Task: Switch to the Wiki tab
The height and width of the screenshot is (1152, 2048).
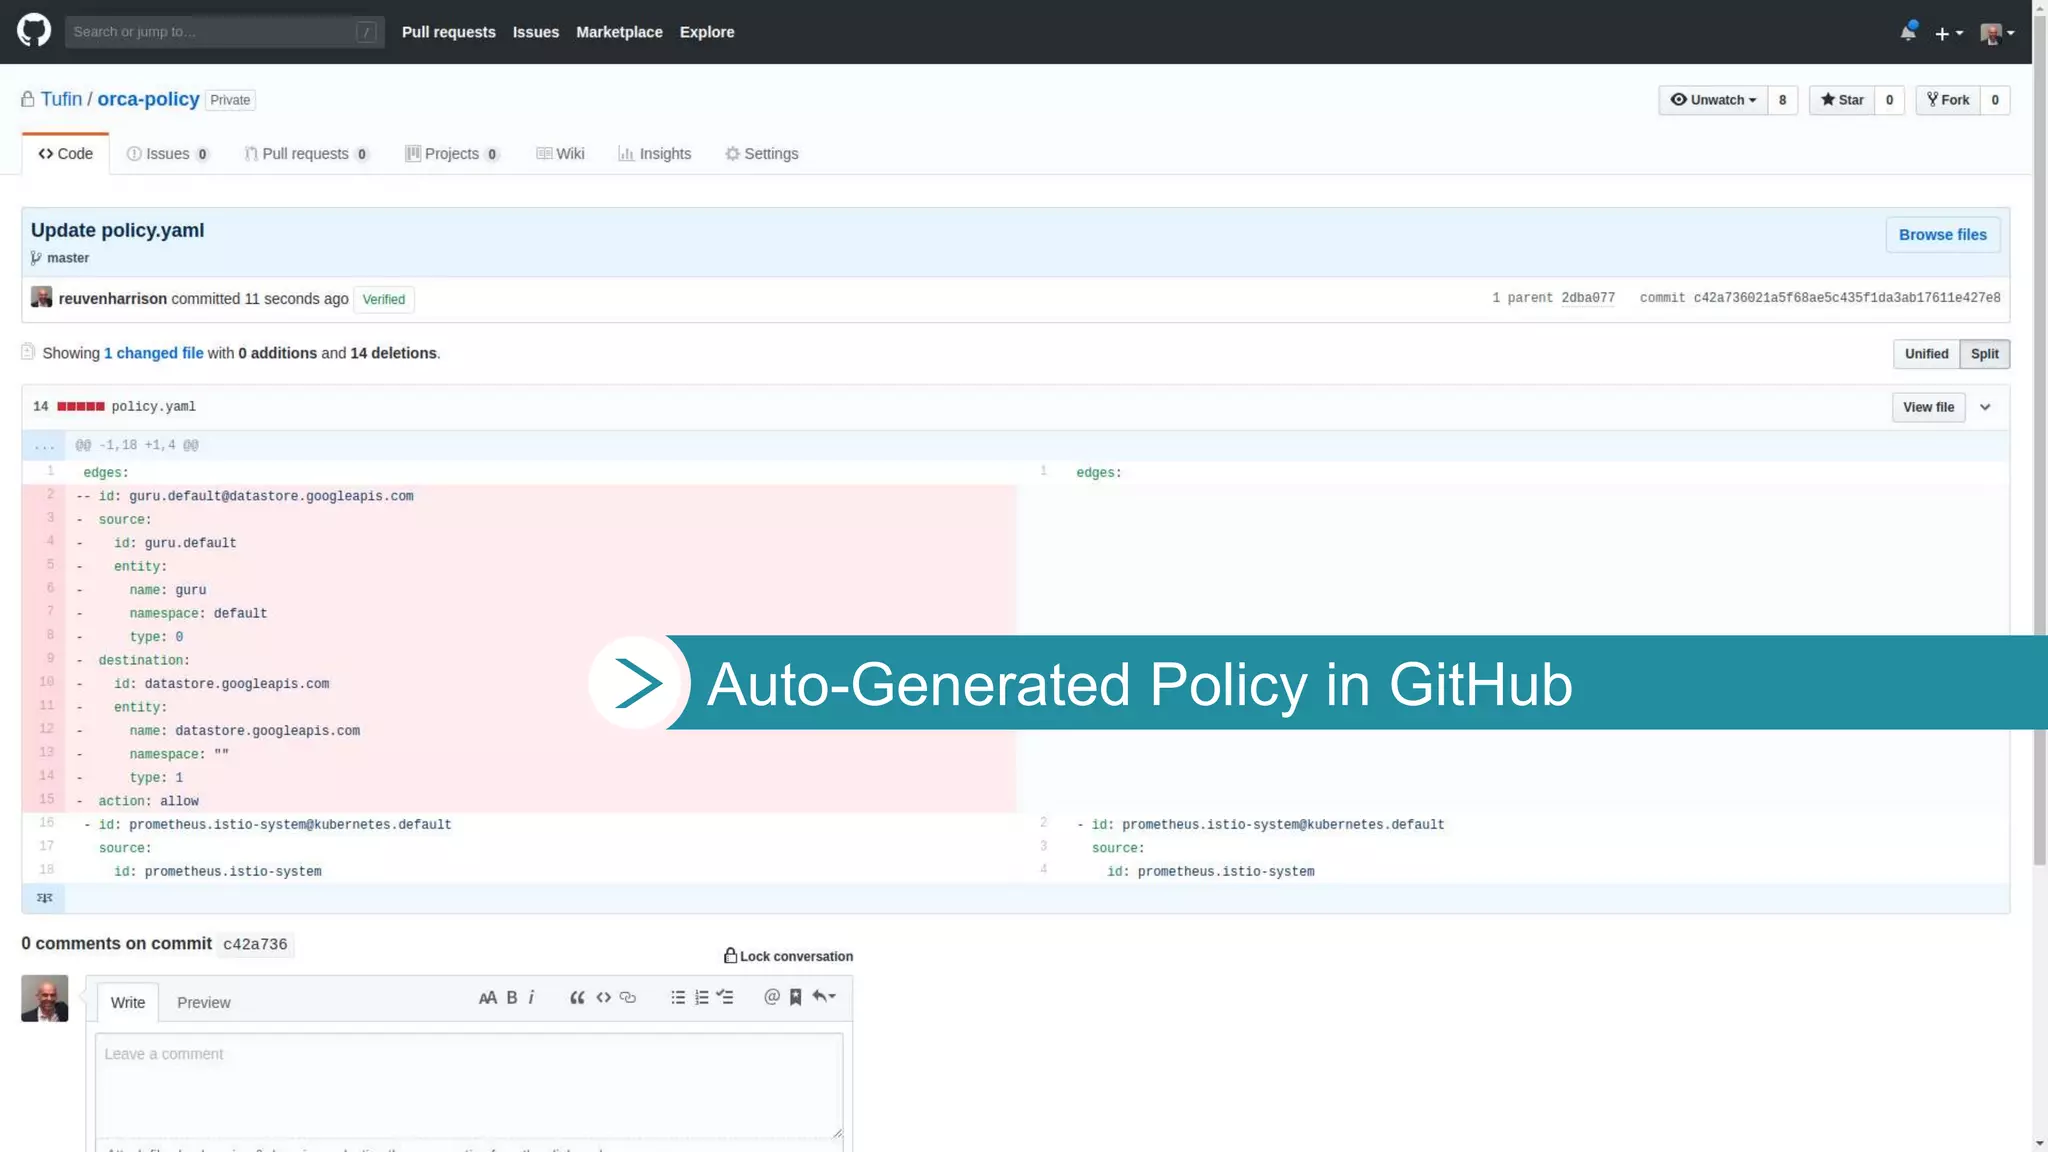Action: pos(560,154)
